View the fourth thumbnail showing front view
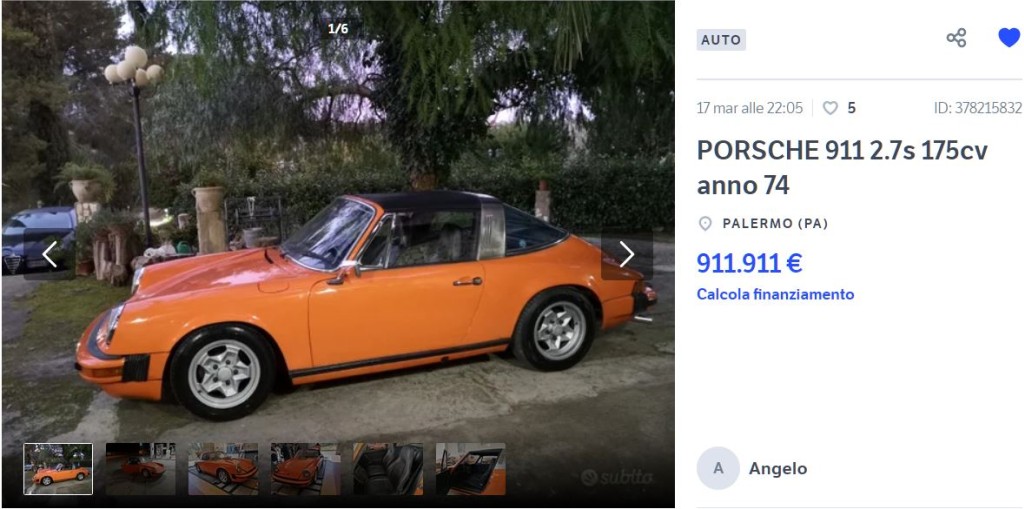 click(306, 468)
